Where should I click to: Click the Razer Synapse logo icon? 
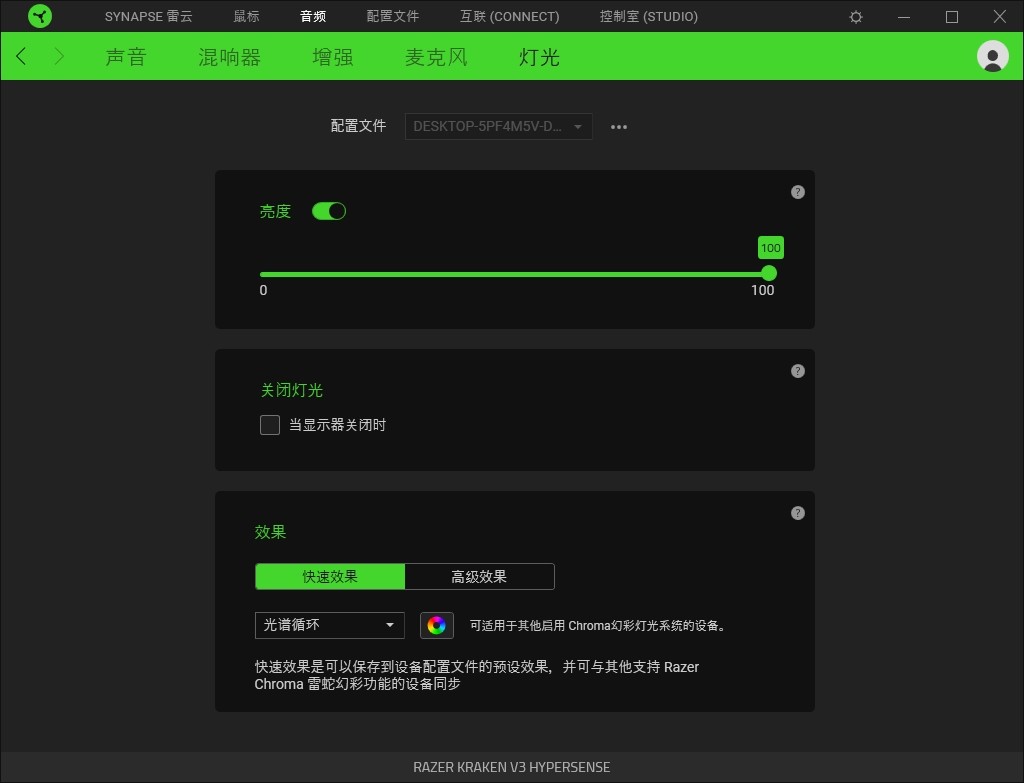click(x=40, y=16)
